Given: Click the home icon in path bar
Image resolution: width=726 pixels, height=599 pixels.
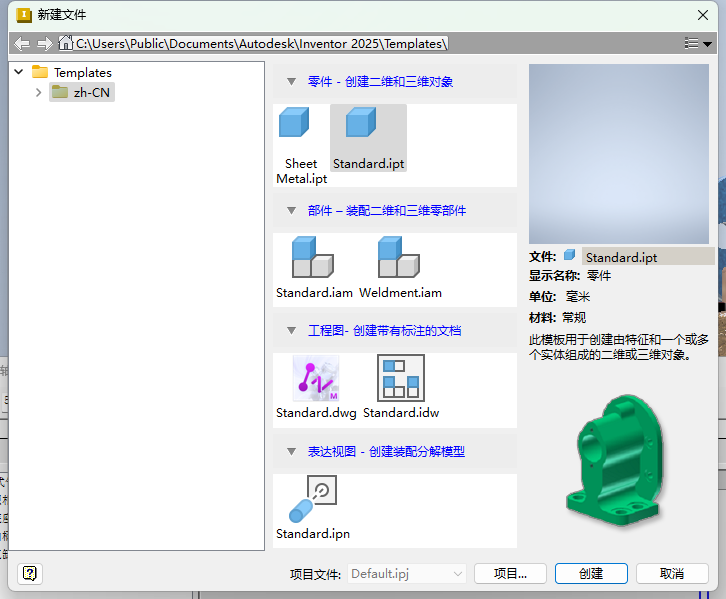Looking at the screenshot, I should [66, 43].
